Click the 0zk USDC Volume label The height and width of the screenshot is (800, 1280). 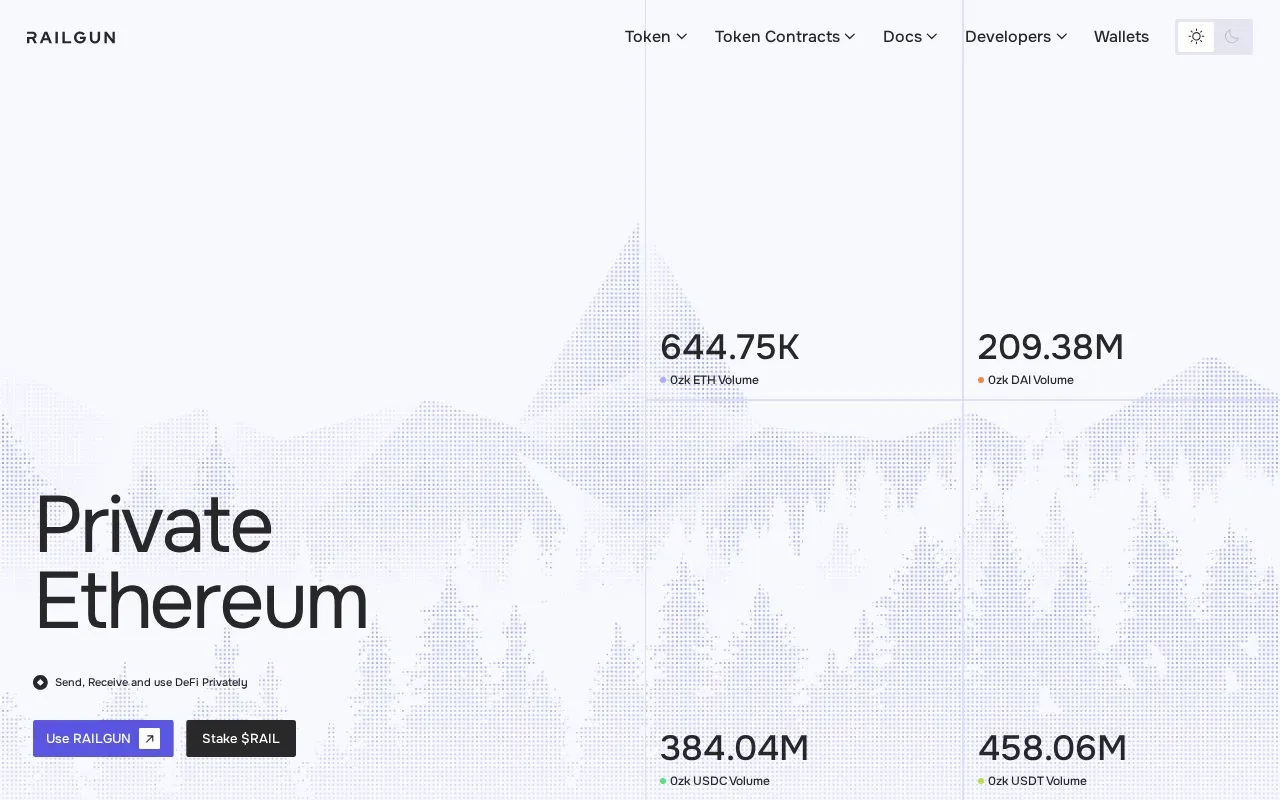(720, 781)
